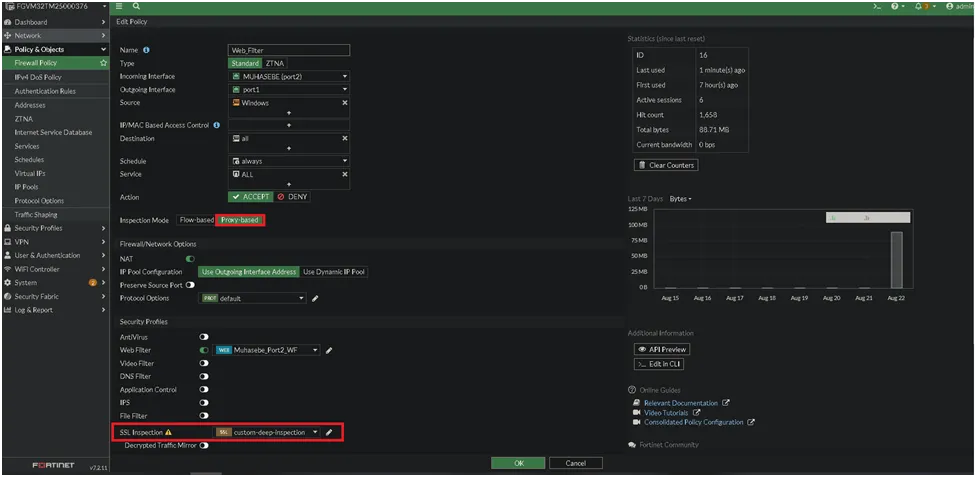Disable the Web Filter toggle

[204, 350]
